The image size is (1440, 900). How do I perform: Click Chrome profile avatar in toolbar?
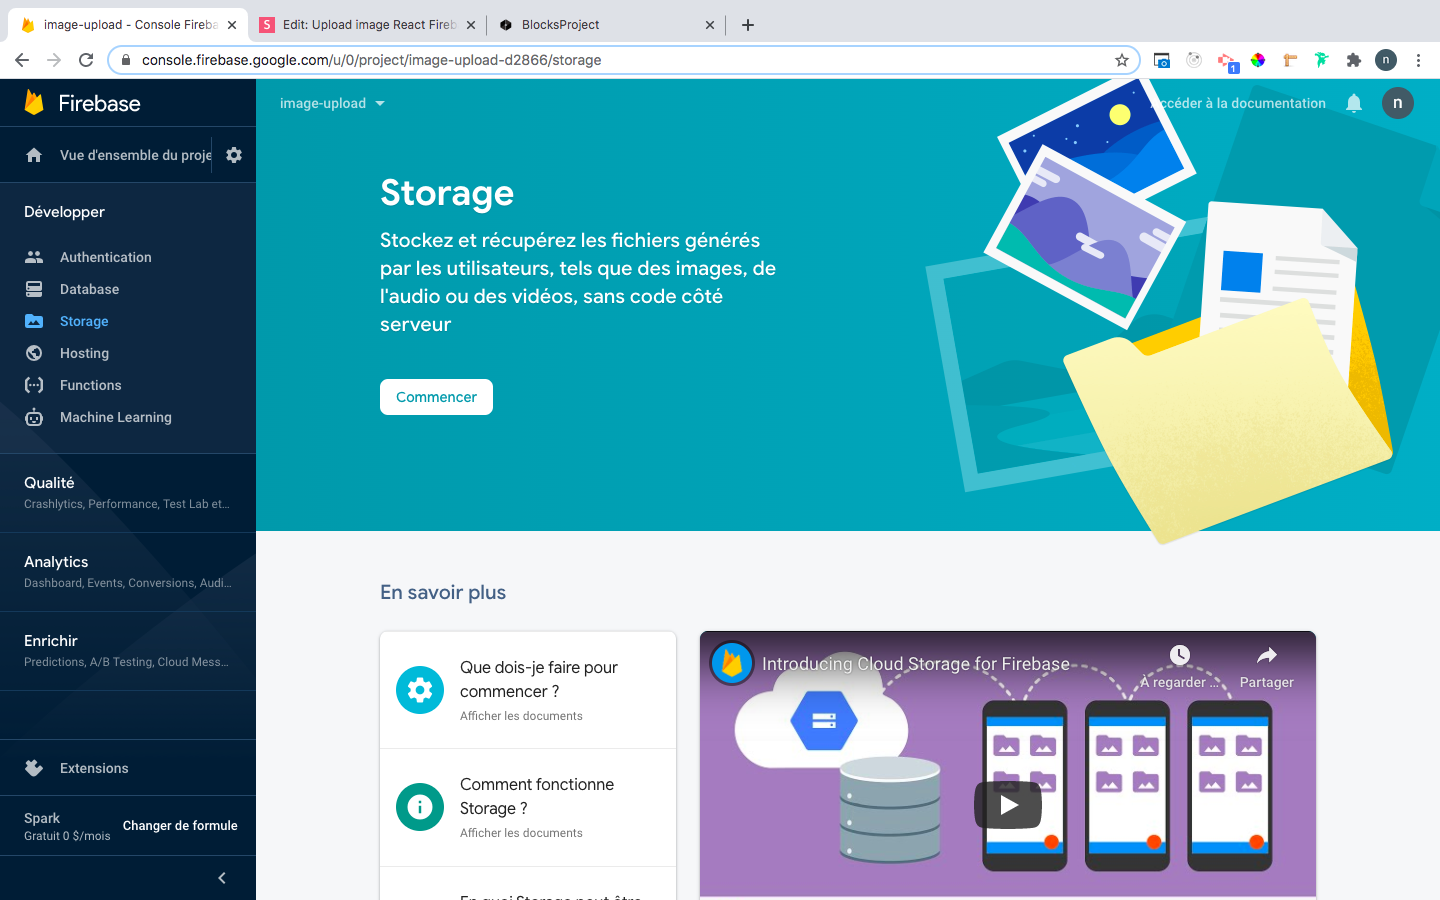tap(1386, 60)
